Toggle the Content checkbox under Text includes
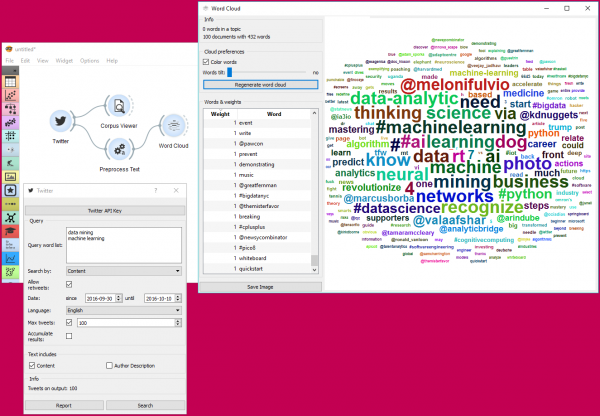Viewport: 600px width, 416px height. click(x=32, y=365)
